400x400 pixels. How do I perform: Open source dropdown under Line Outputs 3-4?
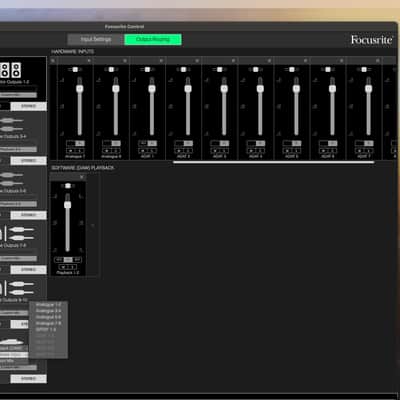click(x=18, y=149)
